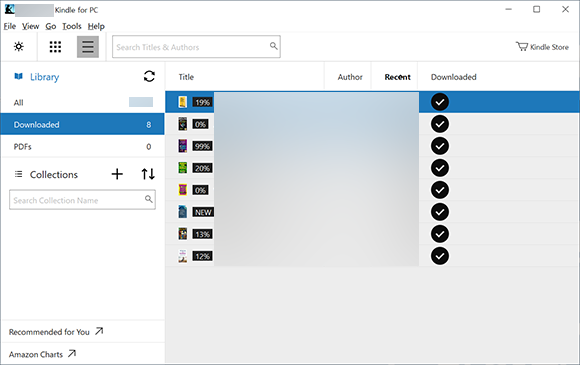Sort list by Title column header

186,77
